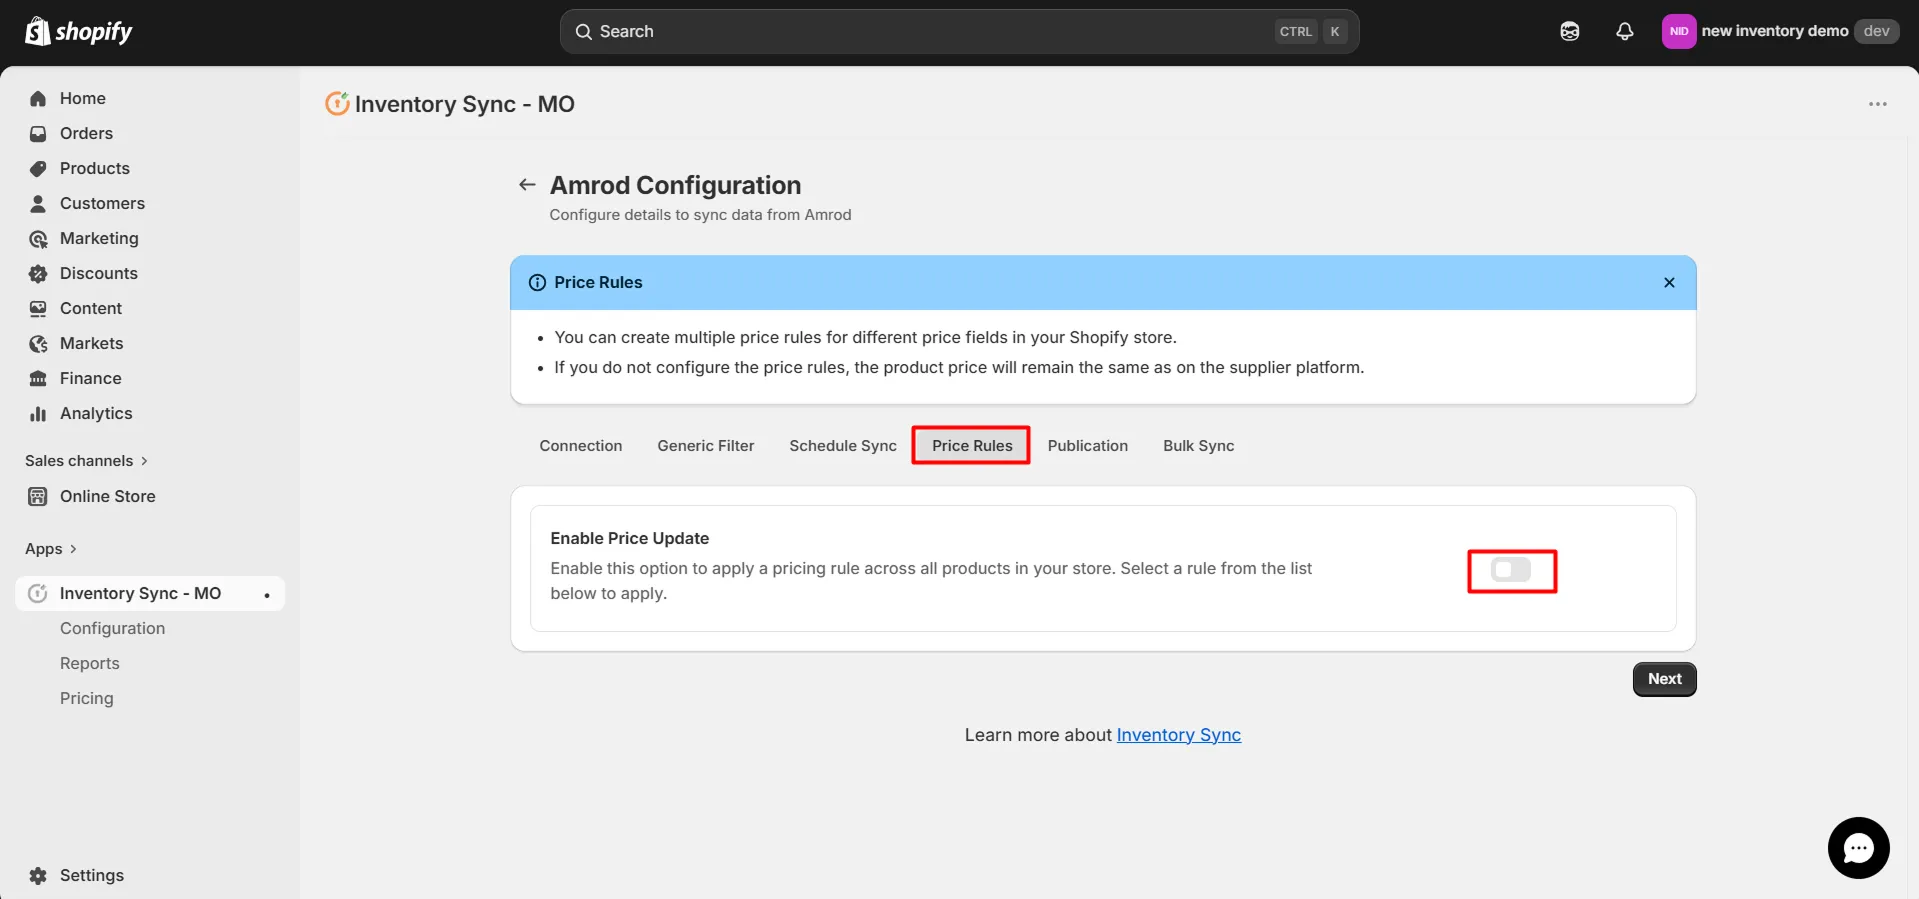The image size is (1919, 899).
Task: Click the Settings gear icon
Action: coord(38,875)
